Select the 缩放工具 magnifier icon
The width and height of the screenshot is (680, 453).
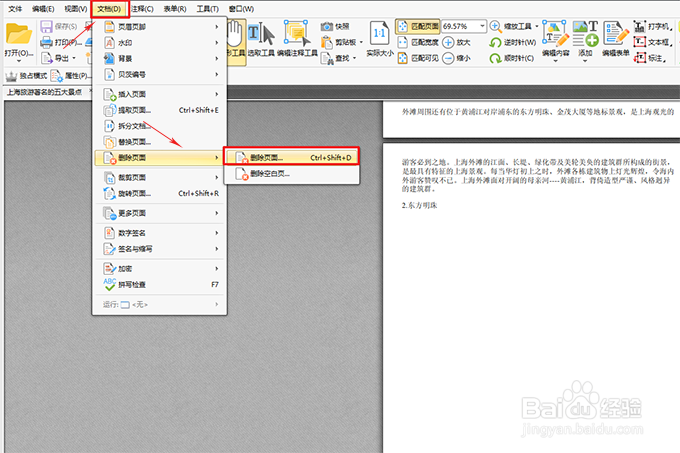pyautogui.click(x=495, y=26)
